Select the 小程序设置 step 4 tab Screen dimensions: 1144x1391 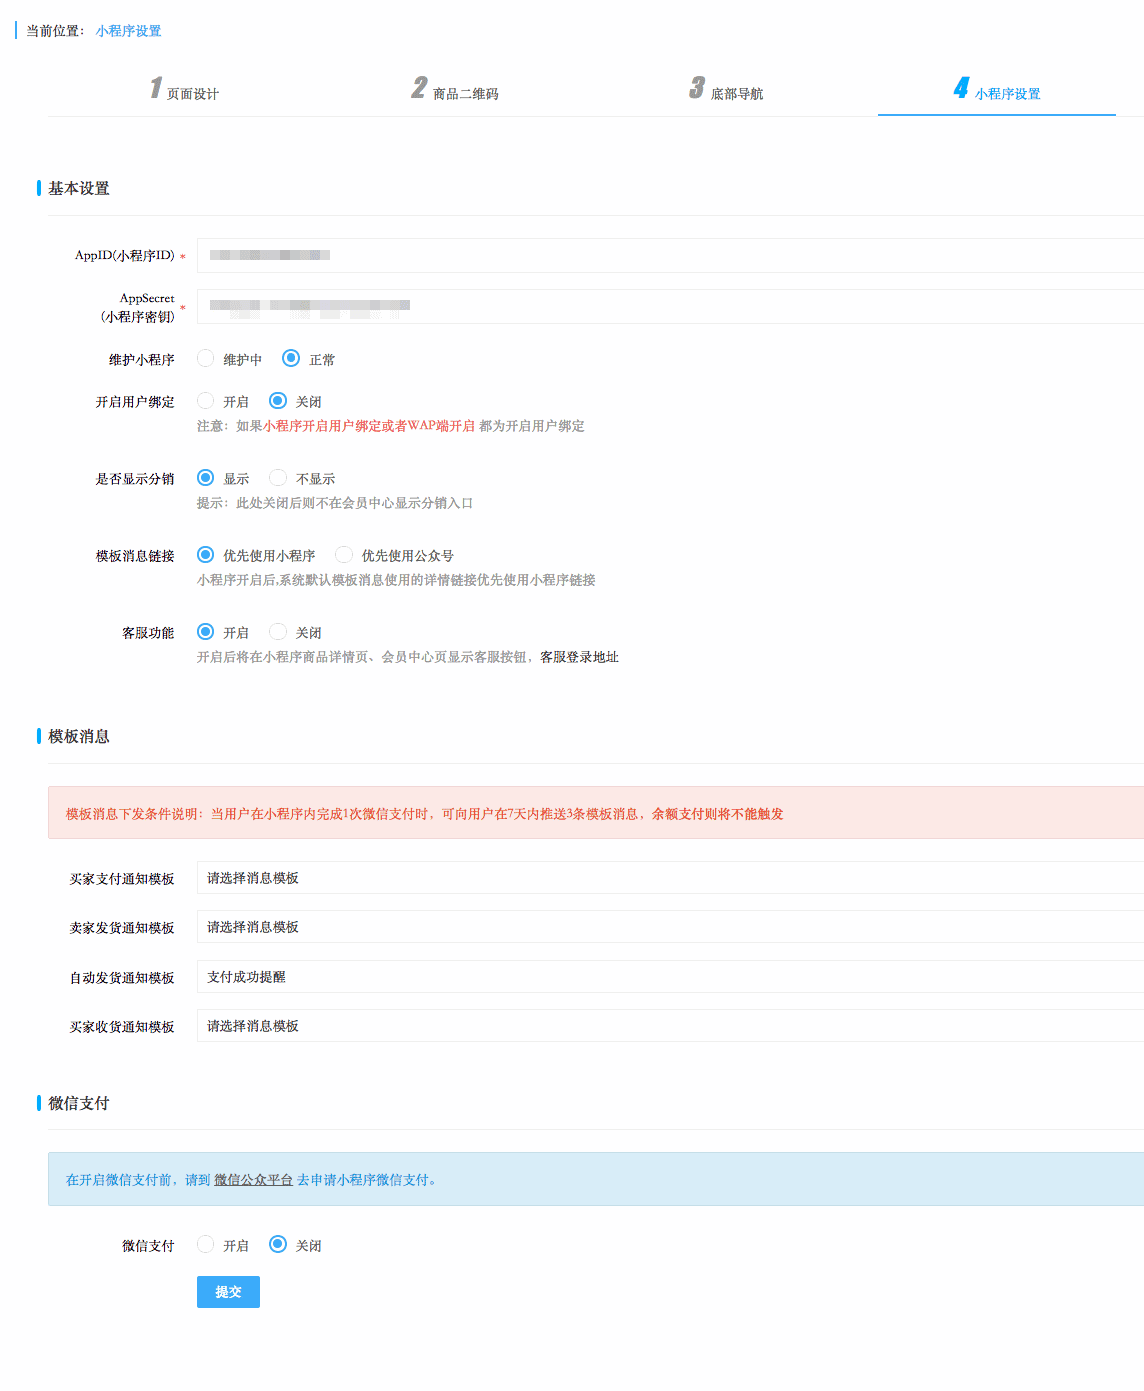coord(997,91)
